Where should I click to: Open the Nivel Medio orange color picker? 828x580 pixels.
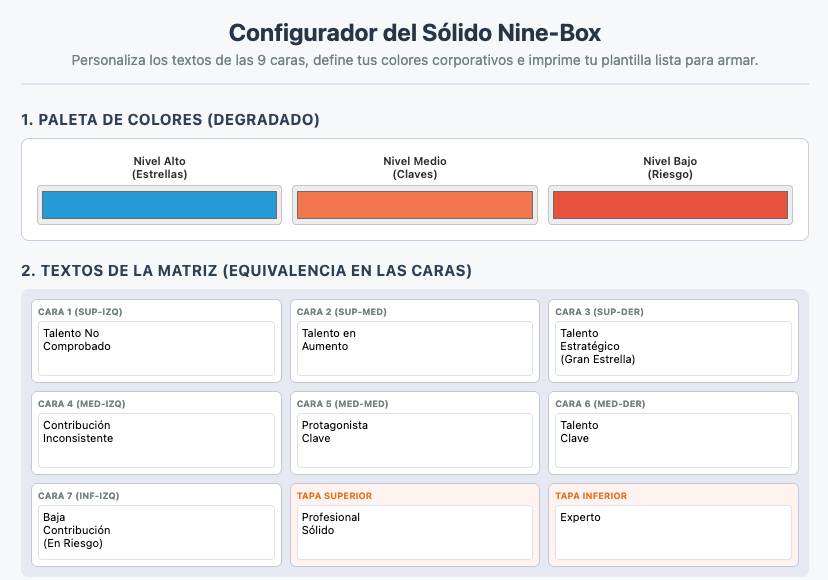click(415, 205)
